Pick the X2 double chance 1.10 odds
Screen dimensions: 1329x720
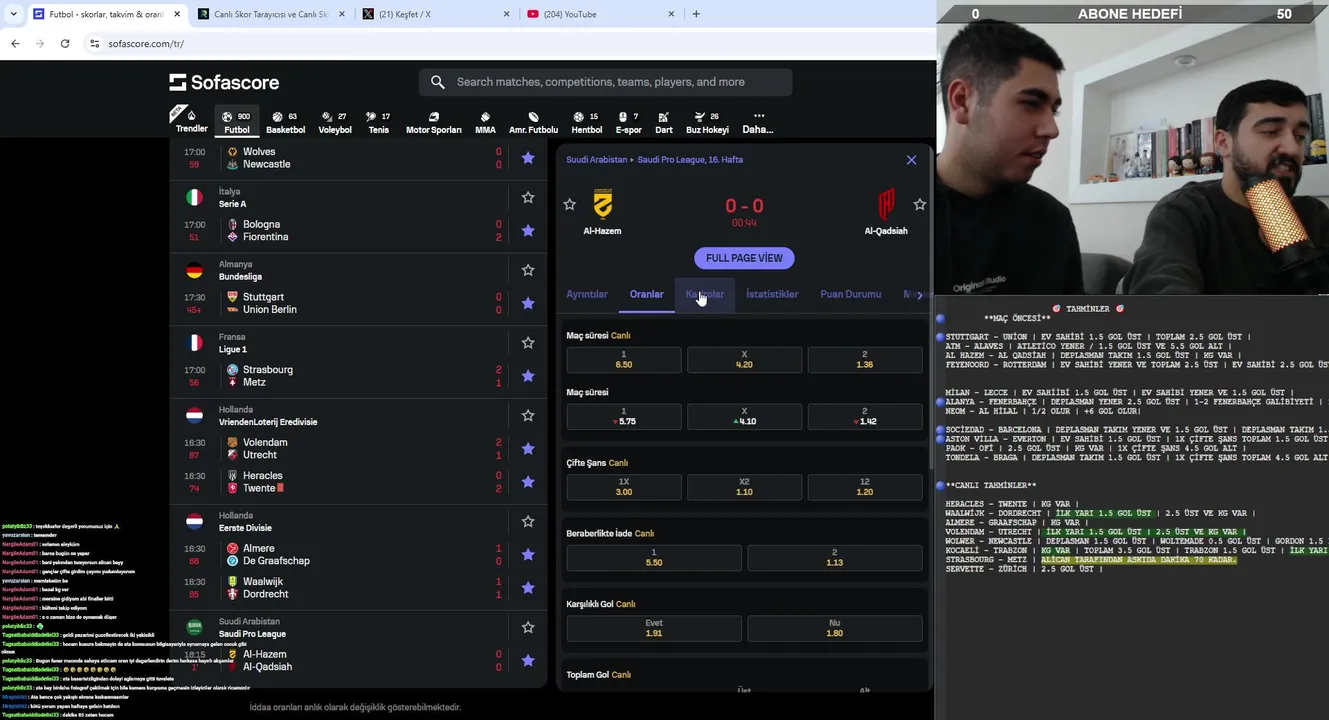click(x=744, y=487)
